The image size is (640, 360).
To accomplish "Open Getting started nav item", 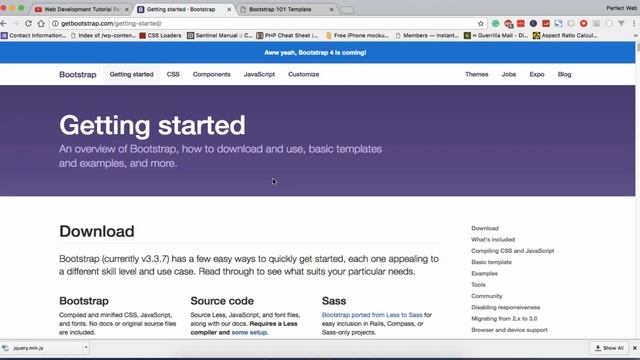I will (x=131, y=74).
